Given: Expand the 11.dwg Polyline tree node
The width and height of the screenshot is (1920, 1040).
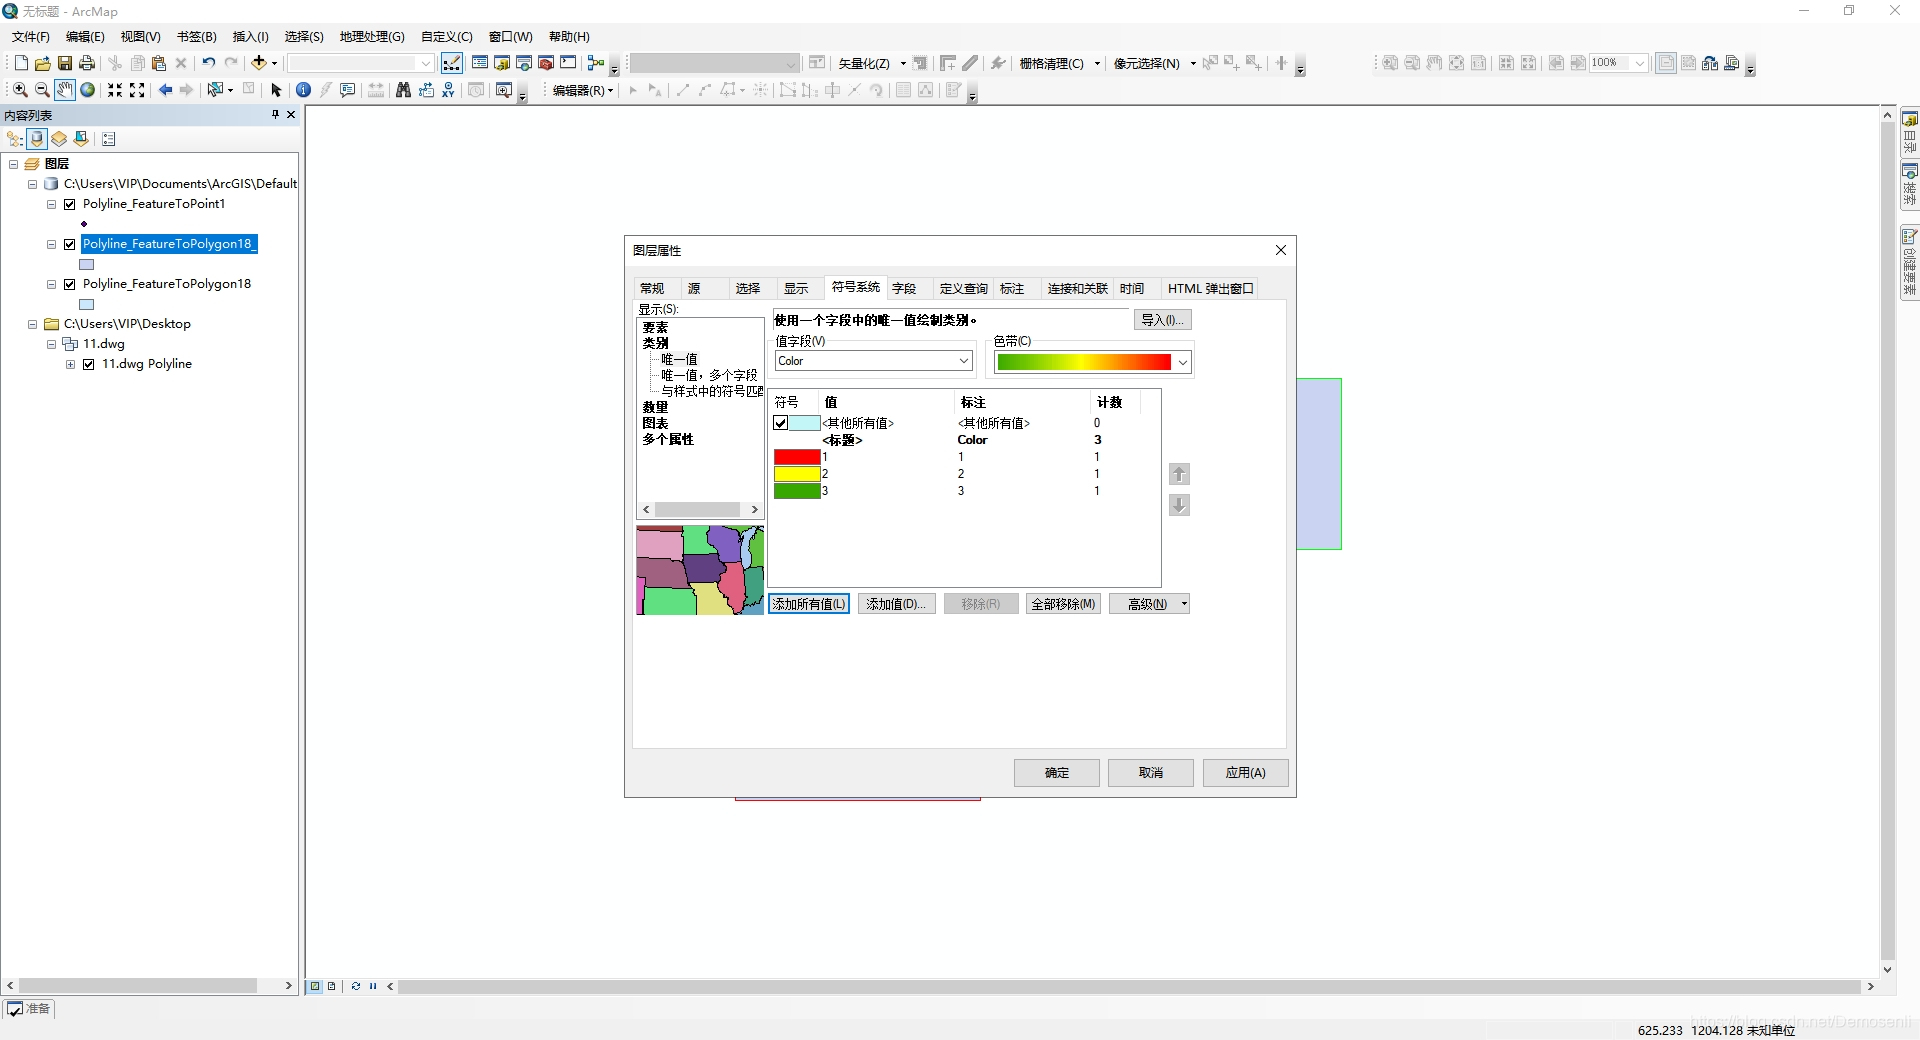Looking at the screenshot, I should [70, 364].
